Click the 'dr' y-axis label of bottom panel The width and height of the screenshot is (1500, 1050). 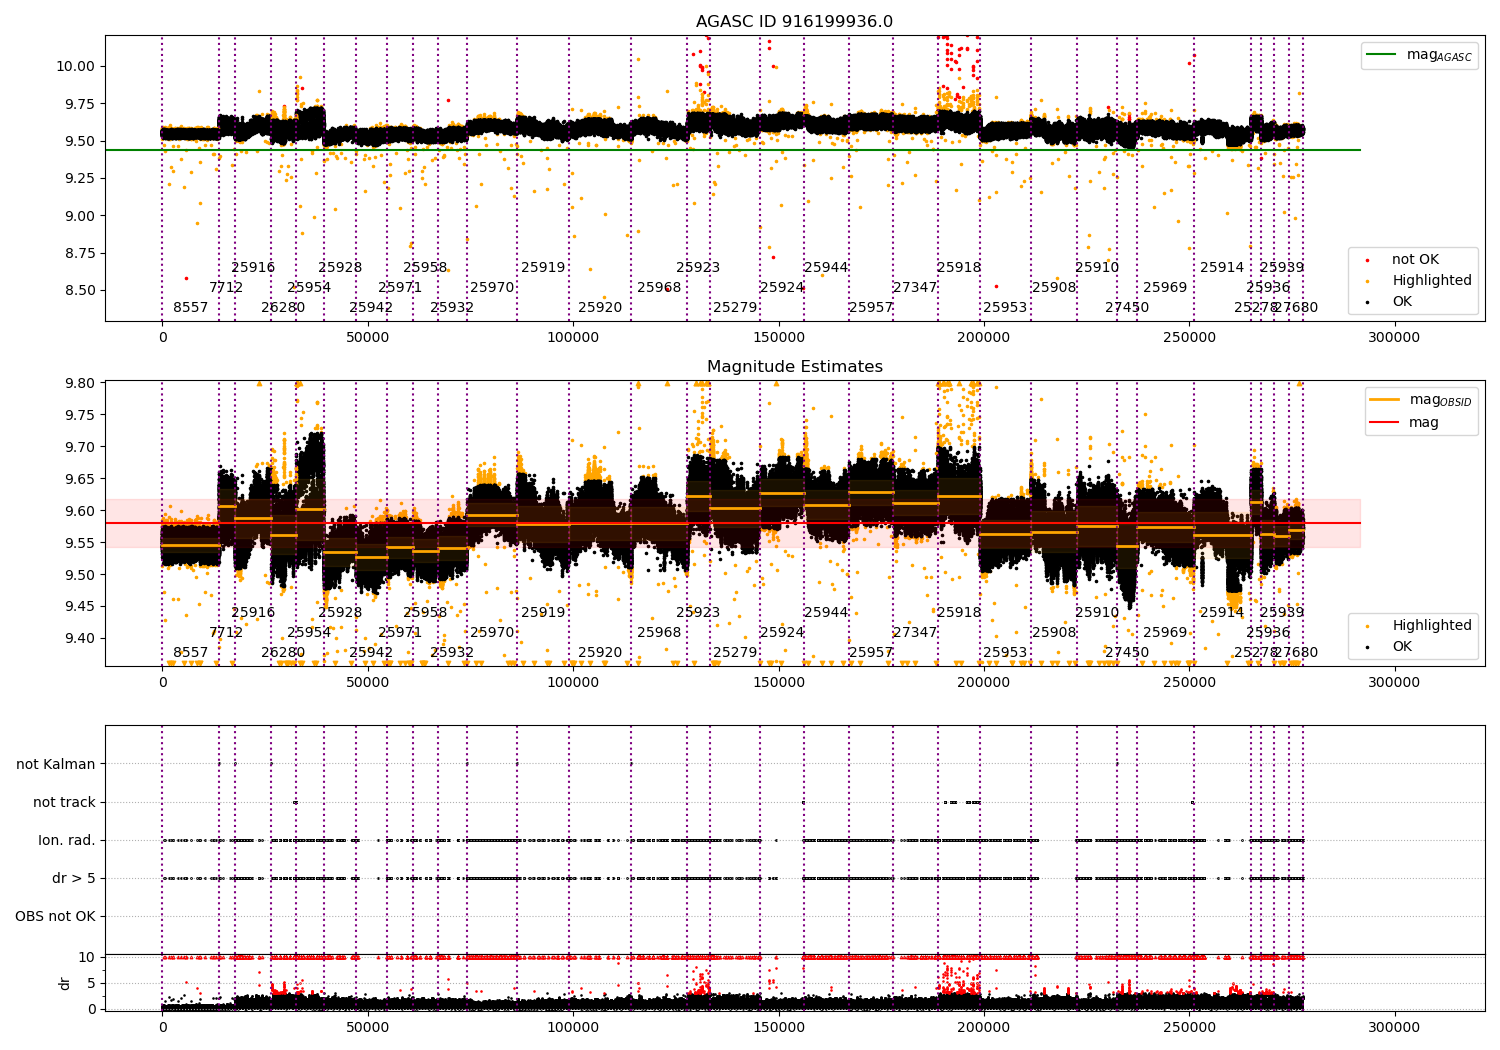[65, 983]
